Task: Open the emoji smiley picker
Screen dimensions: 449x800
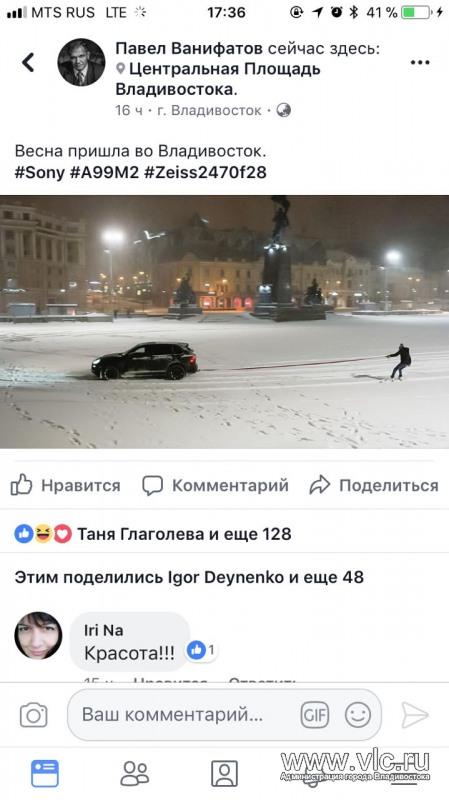Action: (358, 715)
